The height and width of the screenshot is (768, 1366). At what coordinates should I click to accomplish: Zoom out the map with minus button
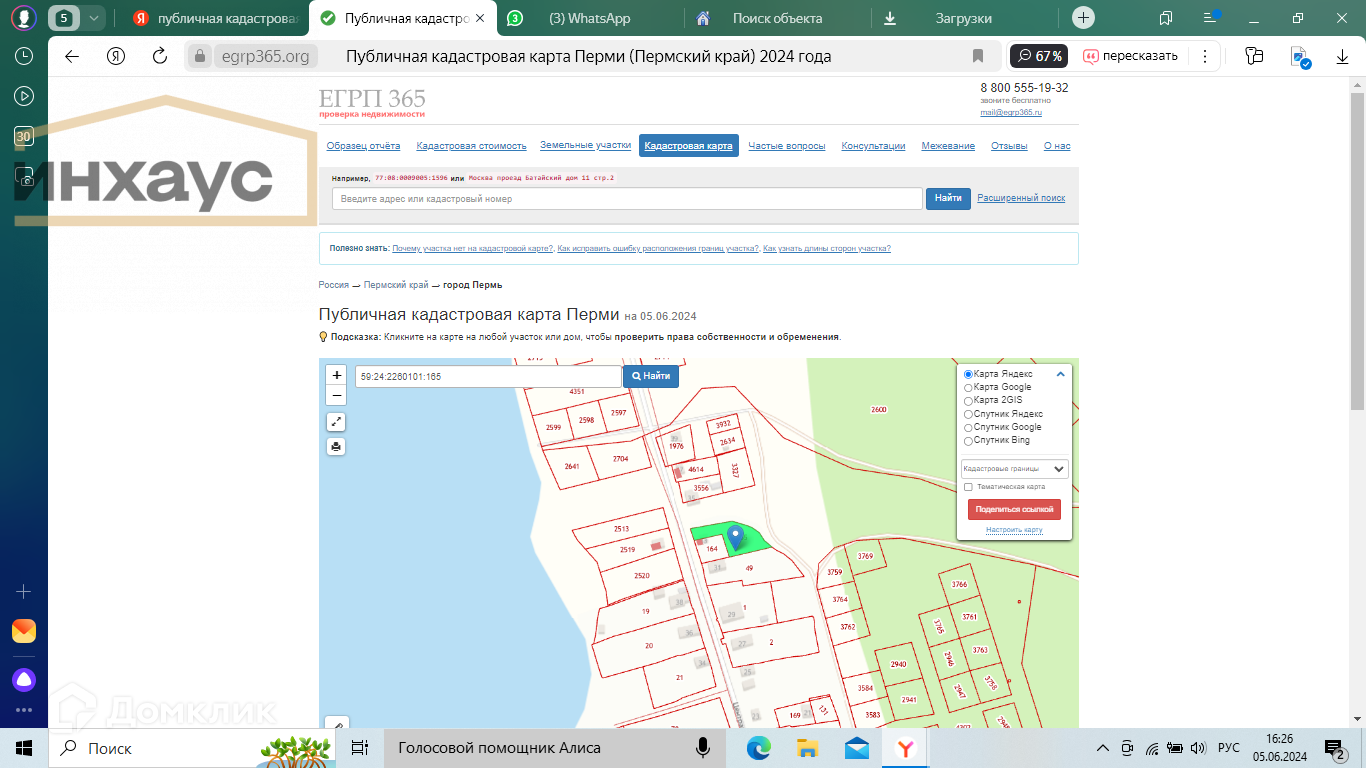tap(337, 396)
